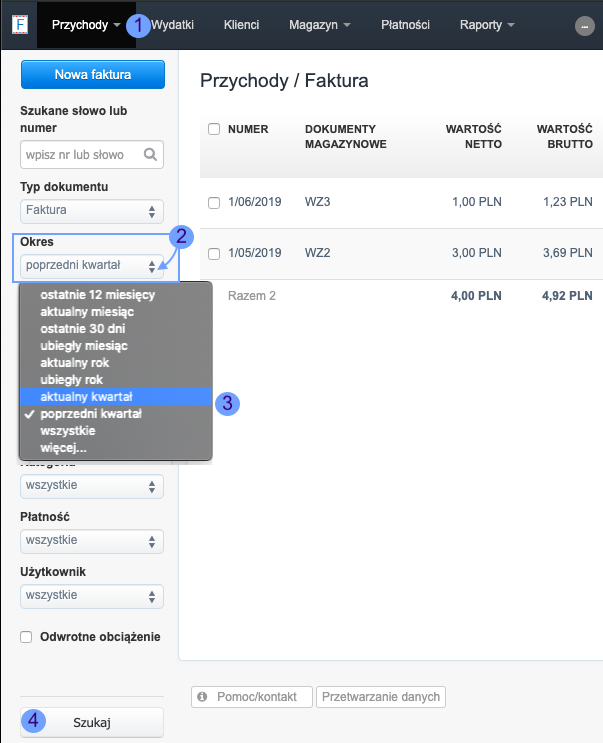Open invoice 1/06/2019

(255, 202)
